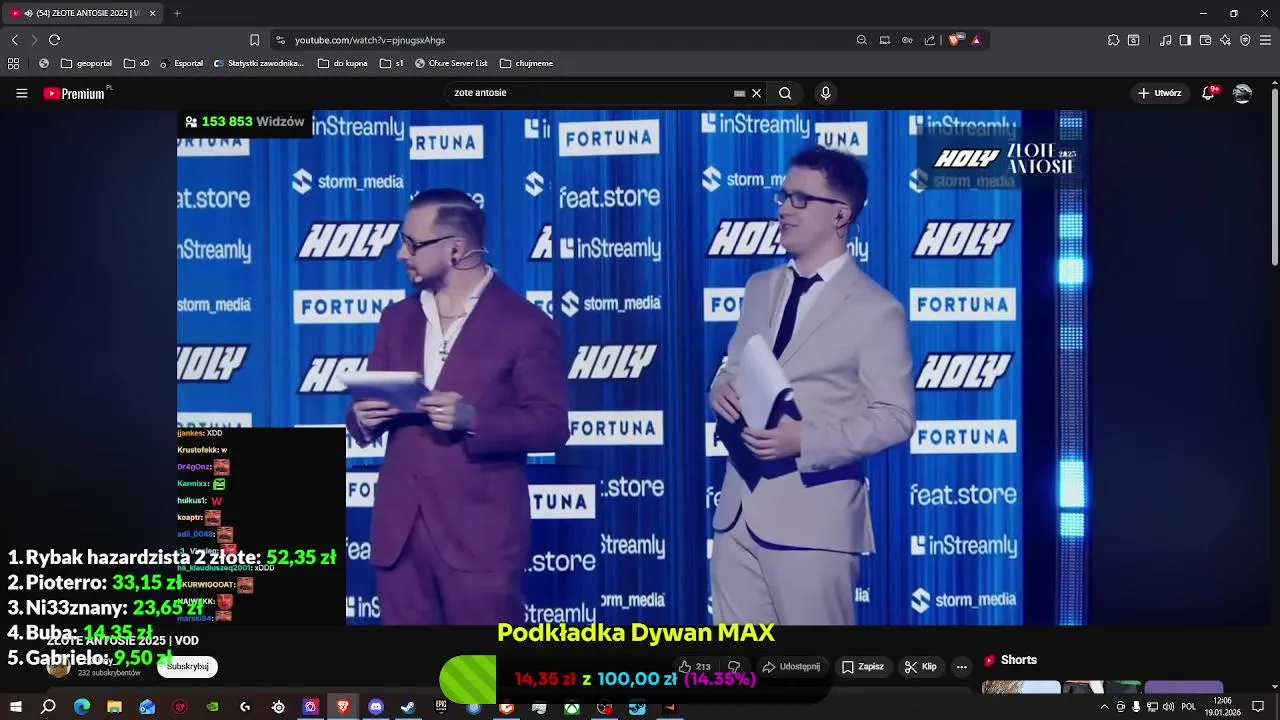Viewport: 1280px width, 720px height.
Task: Click the share icon in address bar
Action: [x=930, y=40]
